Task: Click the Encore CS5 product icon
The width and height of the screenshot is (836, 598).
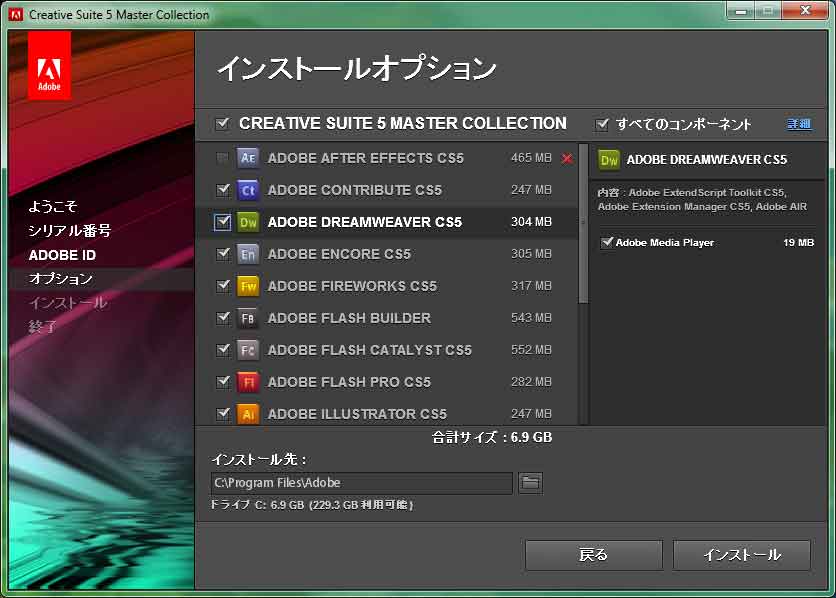Action: click(x=248, y=254)
